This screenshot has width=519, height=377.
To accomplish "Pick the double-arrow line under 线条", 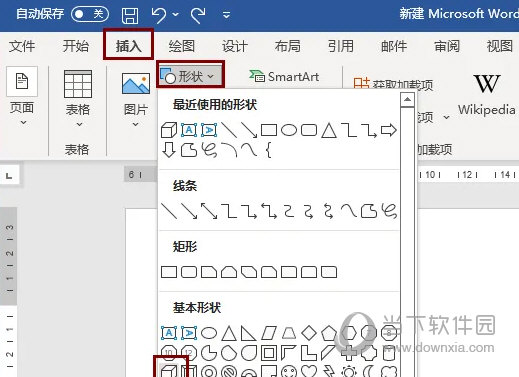I will click(209, 211).
